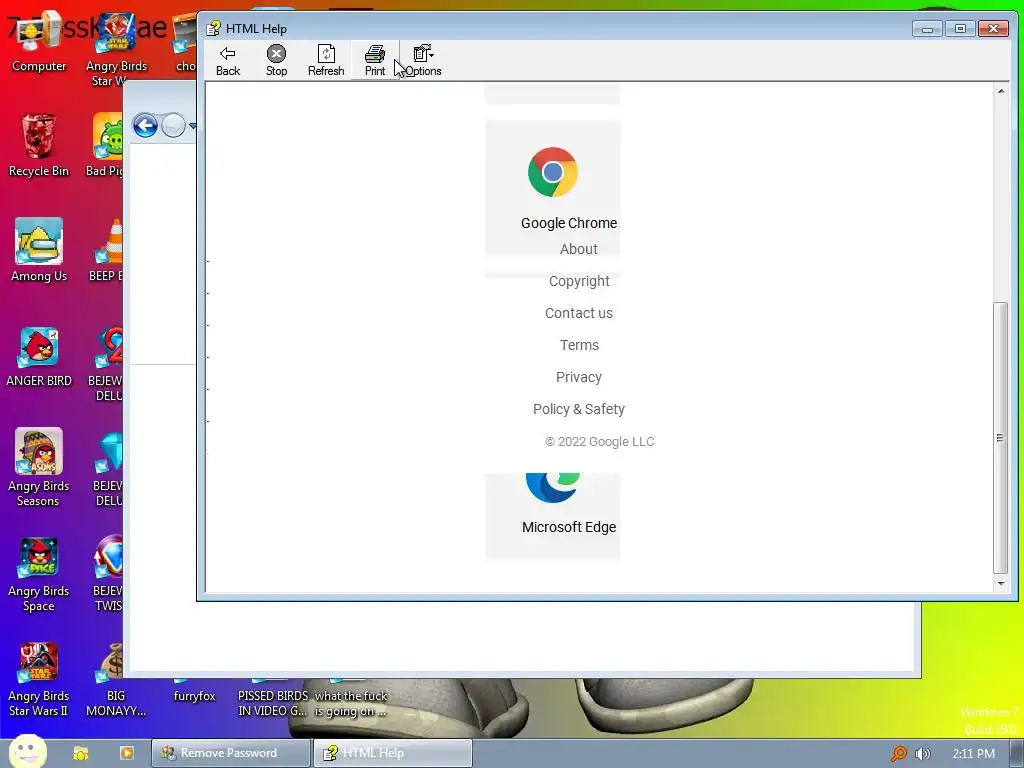Refresh the HTML Help page
This screenshot has width=1024, height=768.
(326, 61)
